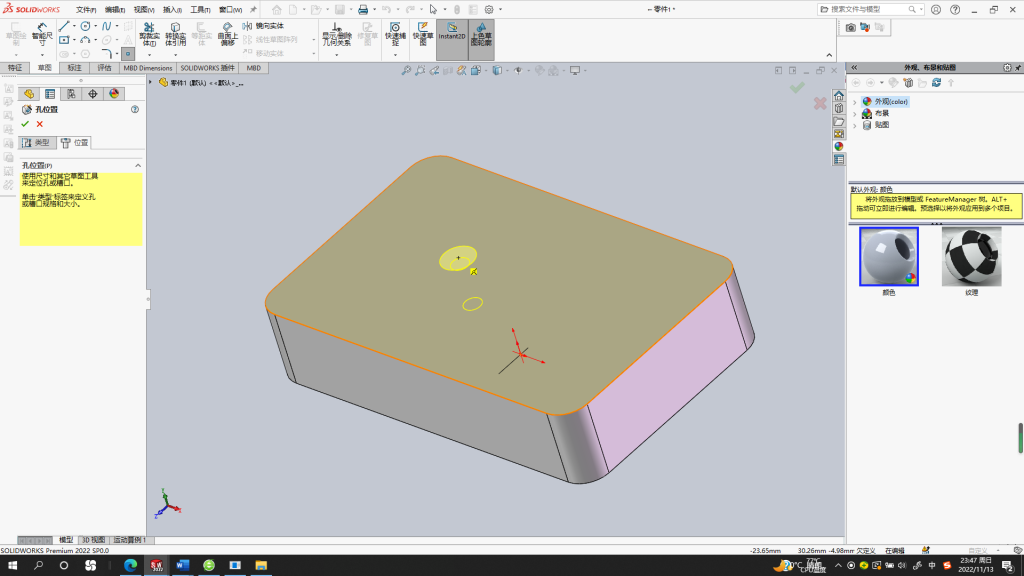1024x576 pixels.
Task: Toggle Shaded Sketch Contours (上色草图轮廓)
Action: coord(481,34)
